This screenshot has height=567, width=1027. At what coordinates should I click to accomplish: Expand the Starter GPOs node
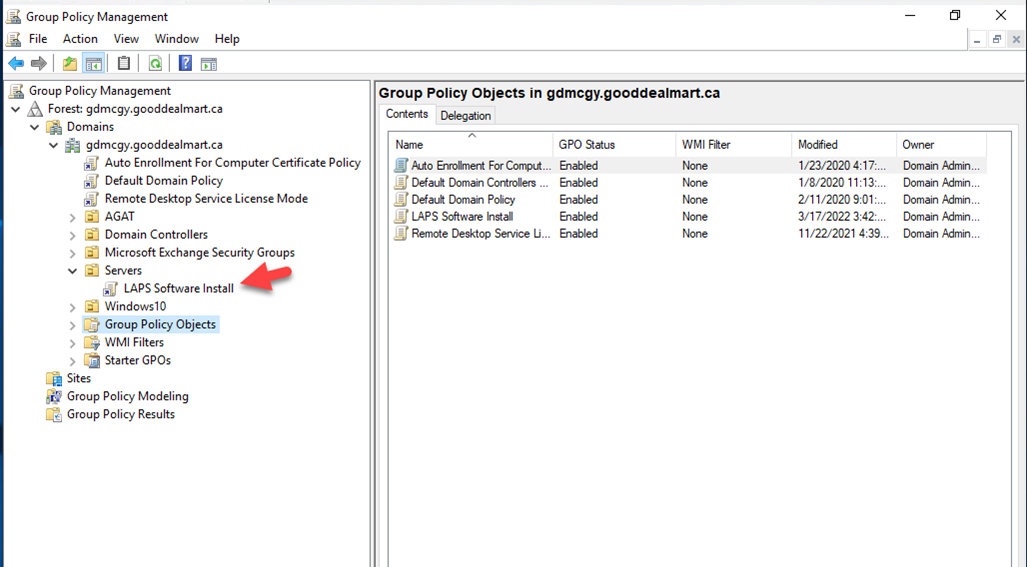[x=73, y=361]
